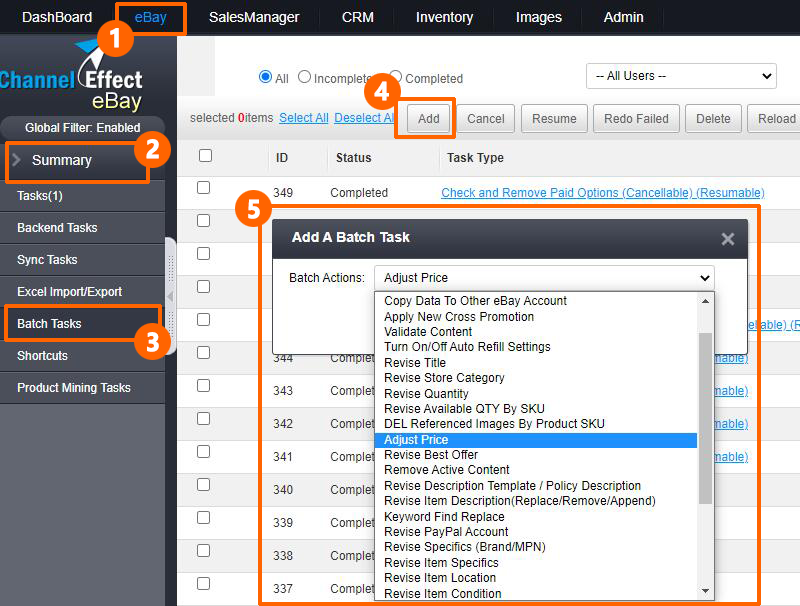
Task: Choose Revise Item Condition option
Action: point(536,594)
